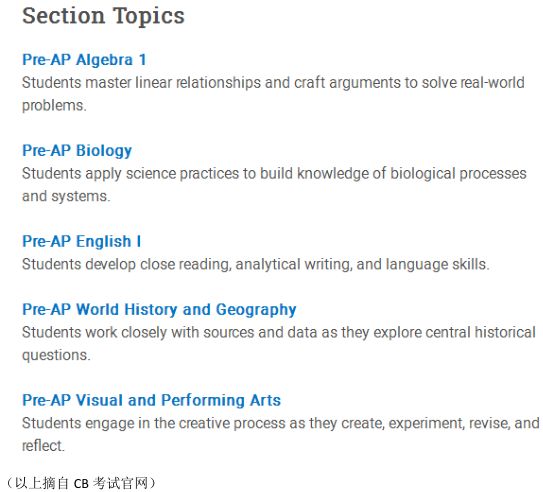Click the 'Students develop close reading' sentence
Viewport: 543px width, 492px height.
click(256, 265)
